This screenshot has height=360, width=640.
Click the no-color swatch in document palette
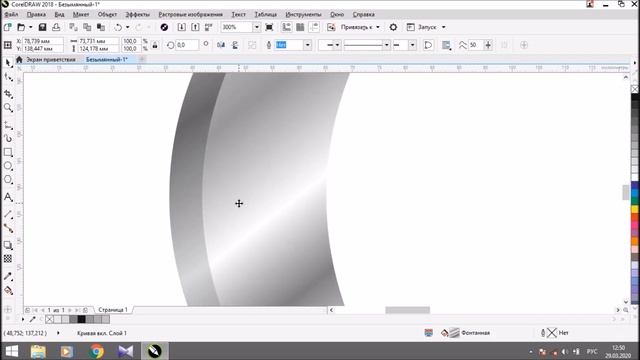(49, 319)
